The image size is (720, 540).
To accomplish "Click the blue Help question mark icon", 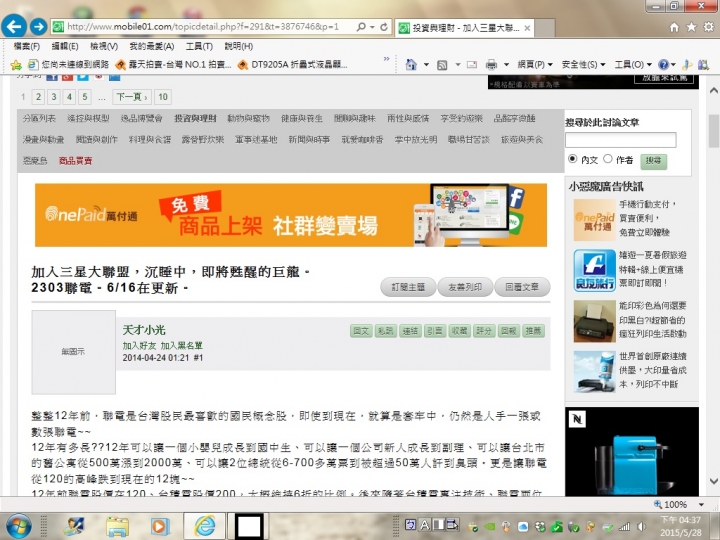I will [663, 64].
